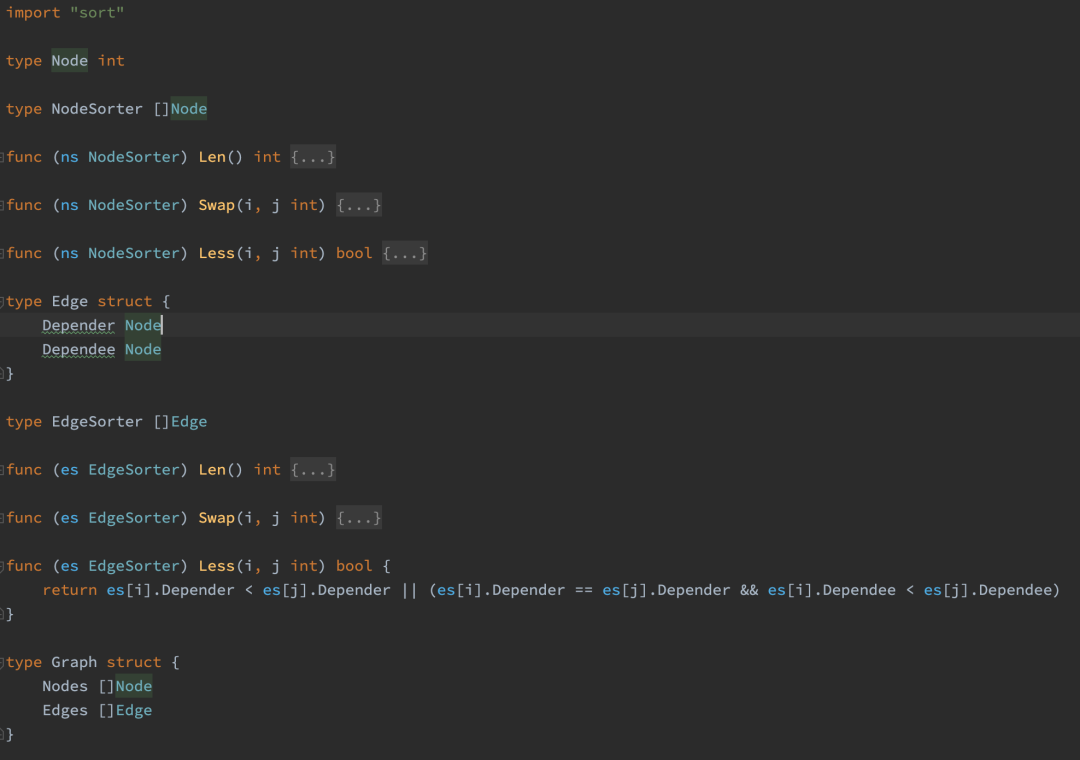Click the Node type in type Node int
Image resolution: width=1080 pixels, height=760 pixels.
(x=70, y=61)
